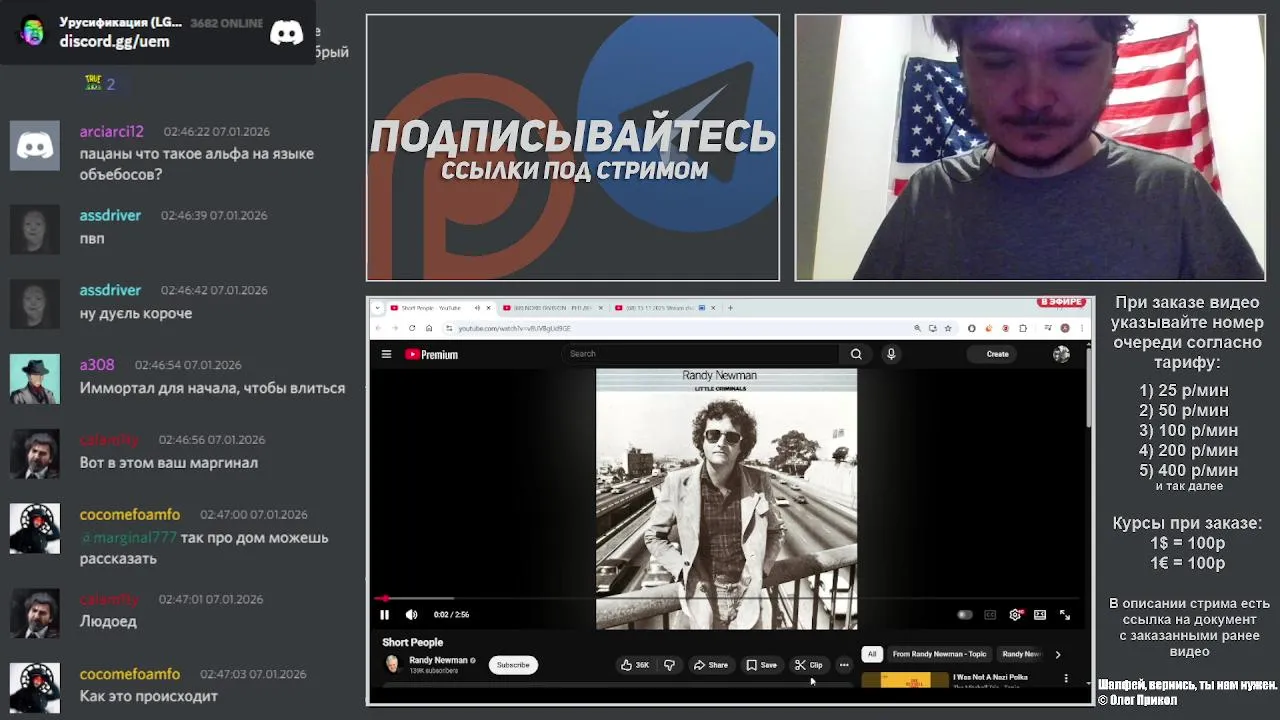Go to YouTube Premium home logo
This screenshot has height=720, width=1280.
[x=431, y=354]
